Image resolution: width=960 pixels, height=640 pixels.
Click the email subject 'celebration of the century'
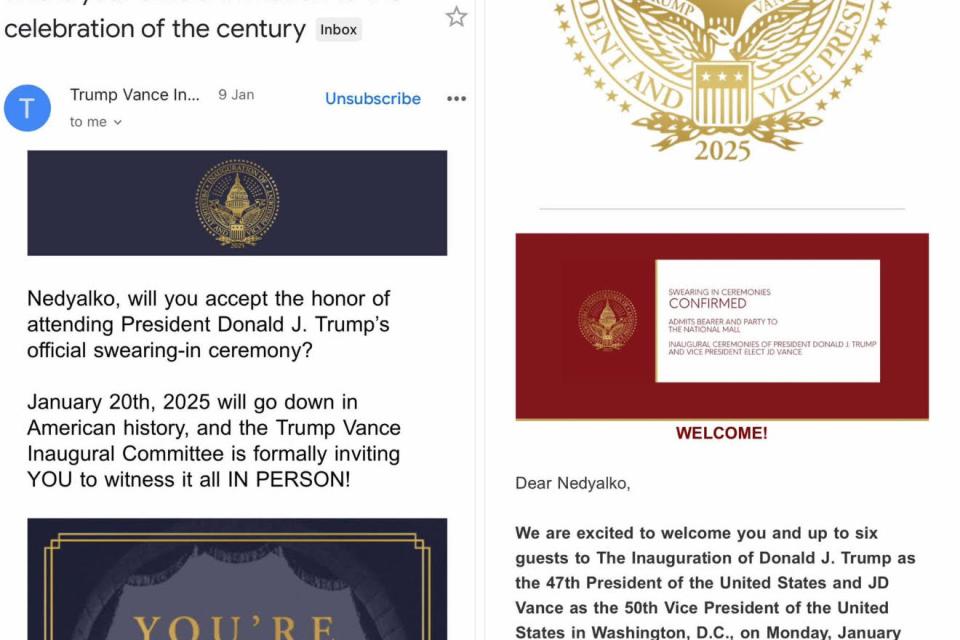point(154,29)
